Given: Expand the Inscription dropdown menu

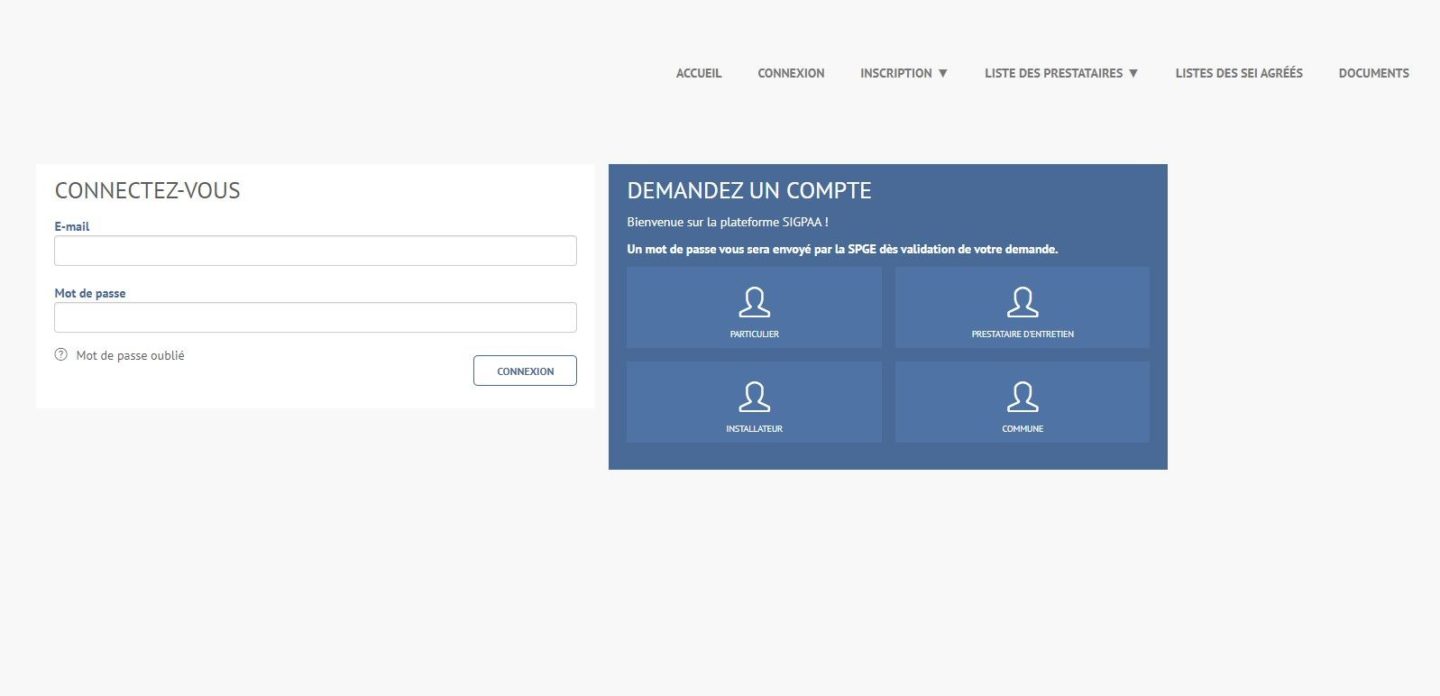Looking at the screenshot, I should pyautogui.click(x=904, y=73).
